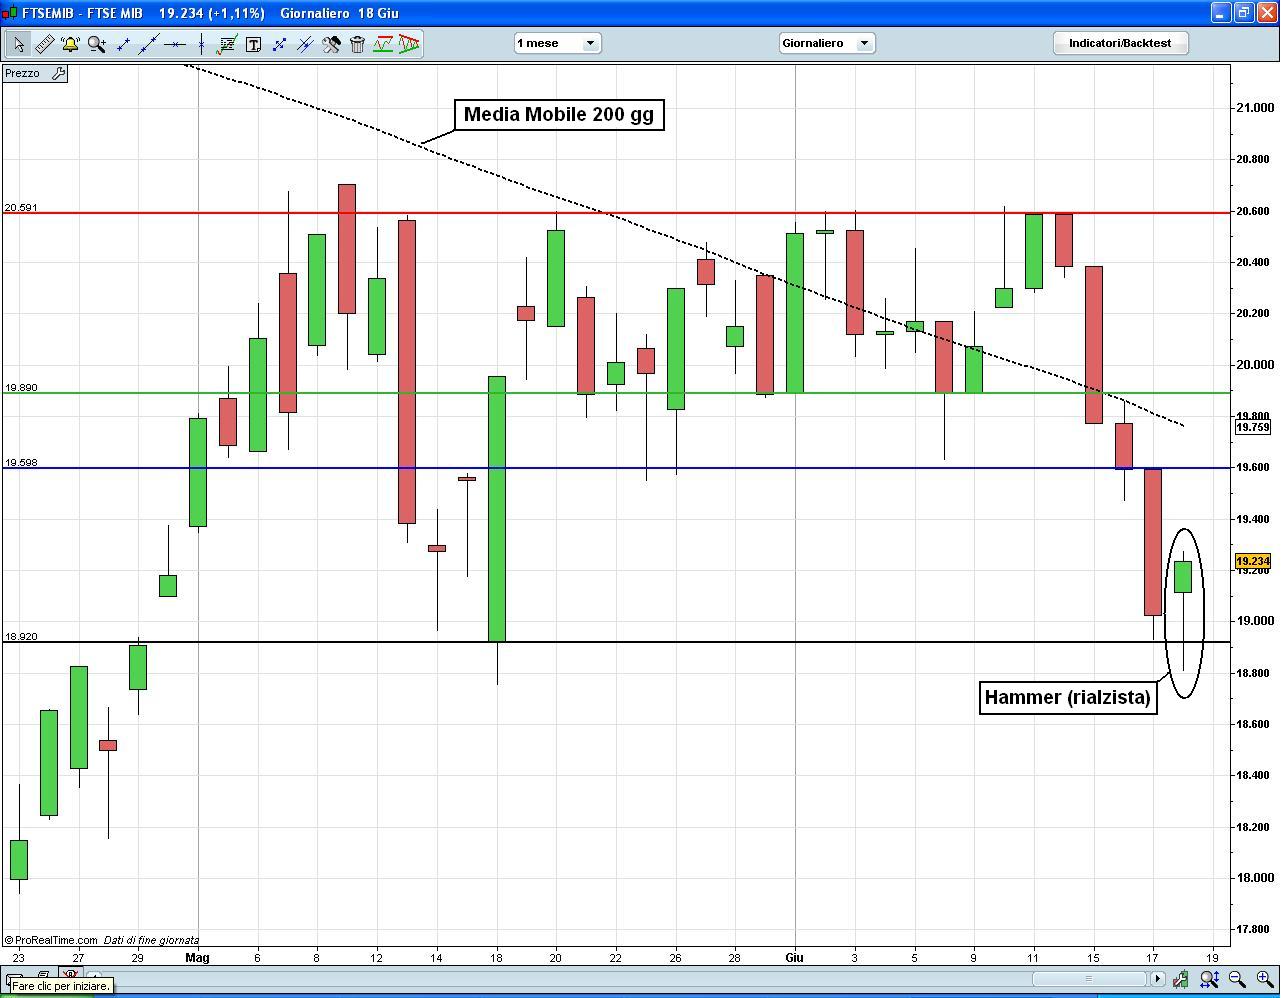Click the 21.000 price axis label
Viewport: 1282px width, 998px height.
point(1254,108)
